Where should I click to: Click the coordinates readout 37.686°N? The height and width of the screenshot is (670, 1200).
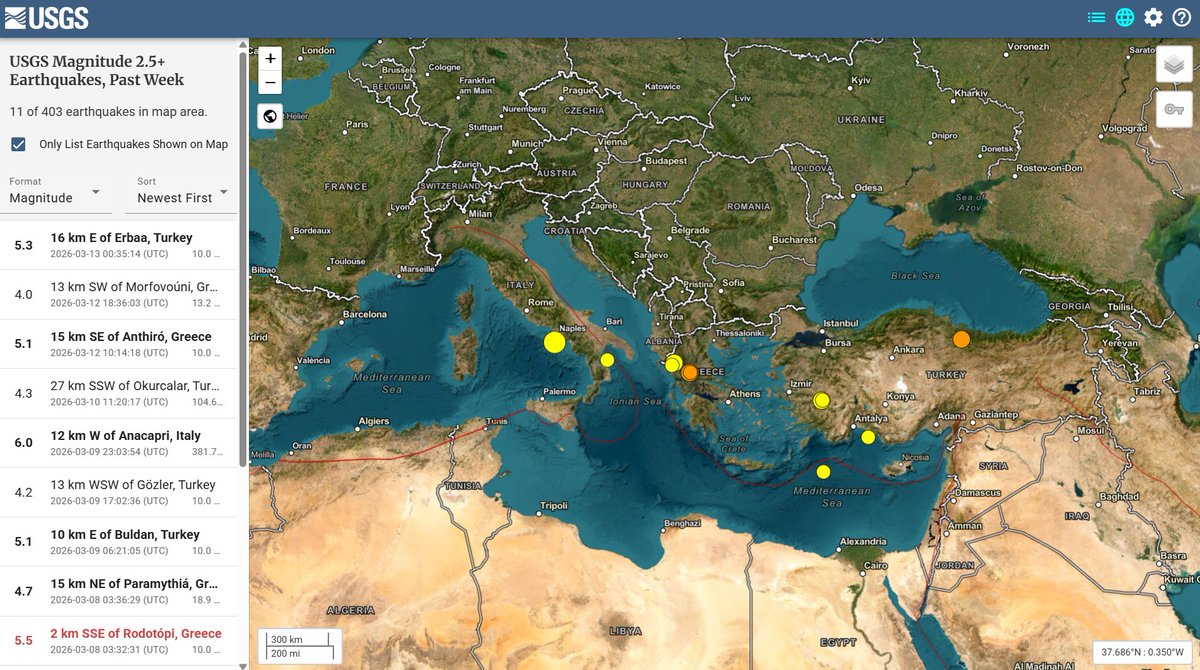(1142, 651)
